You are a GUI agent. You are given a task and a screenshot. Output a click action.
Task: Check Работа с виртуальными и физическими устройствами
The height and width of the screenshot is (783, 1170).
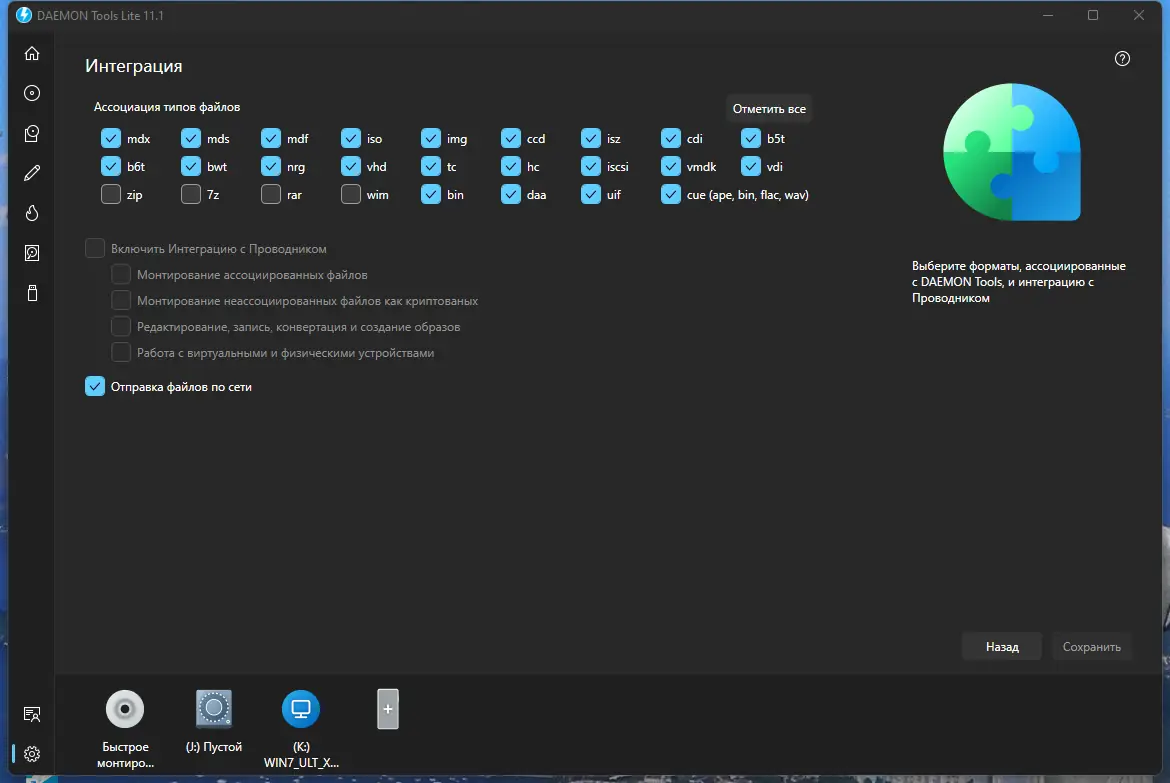tap(121, 352)
